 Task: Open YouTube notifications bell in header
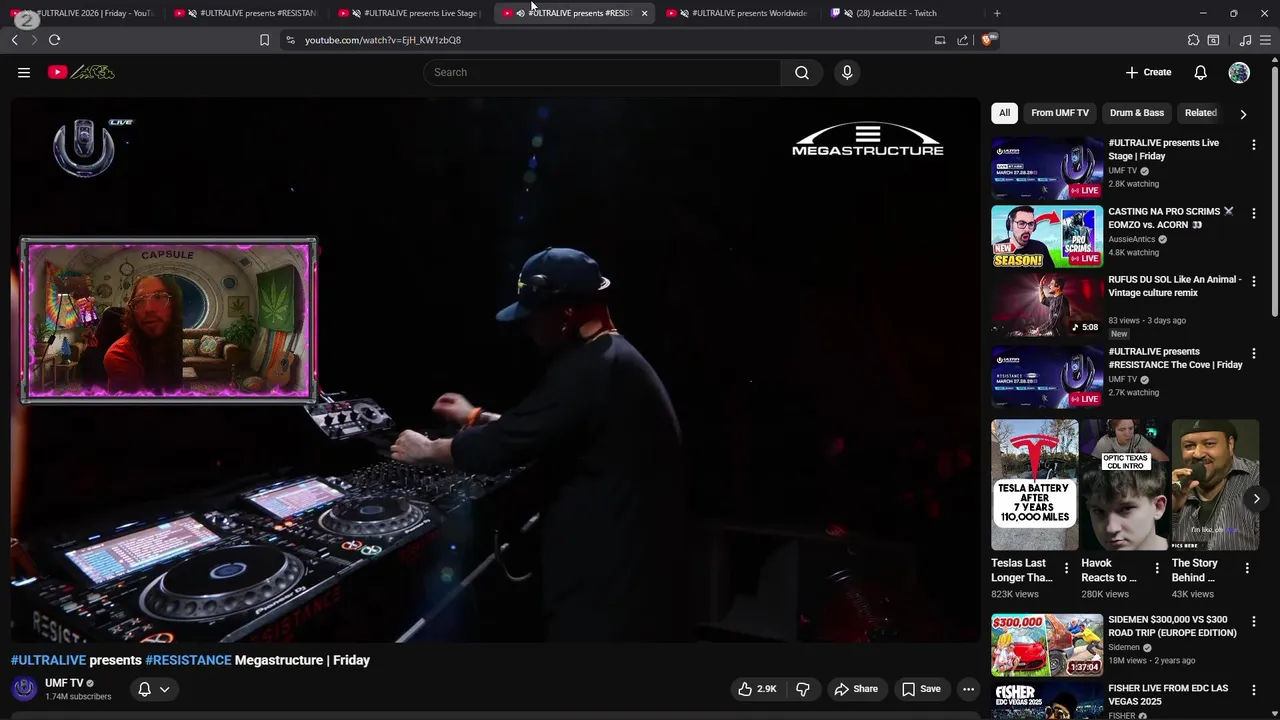coord(1200,72)
